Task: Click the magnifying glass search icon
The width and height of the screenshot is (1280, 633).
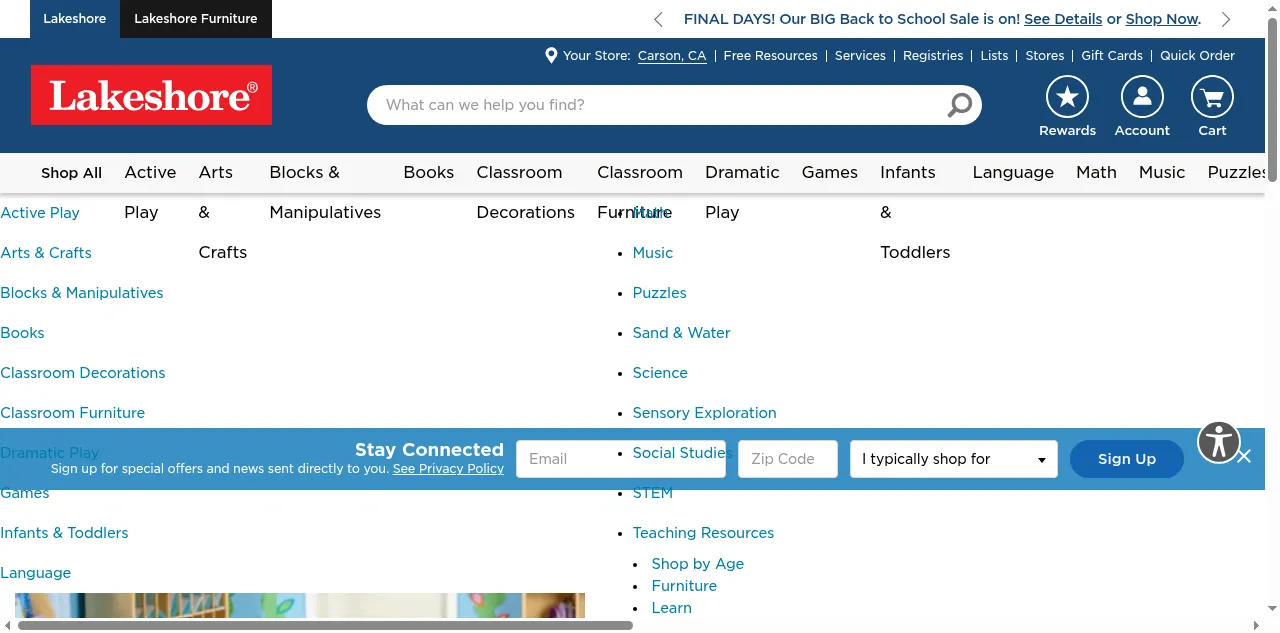Action: coord(959,105)
